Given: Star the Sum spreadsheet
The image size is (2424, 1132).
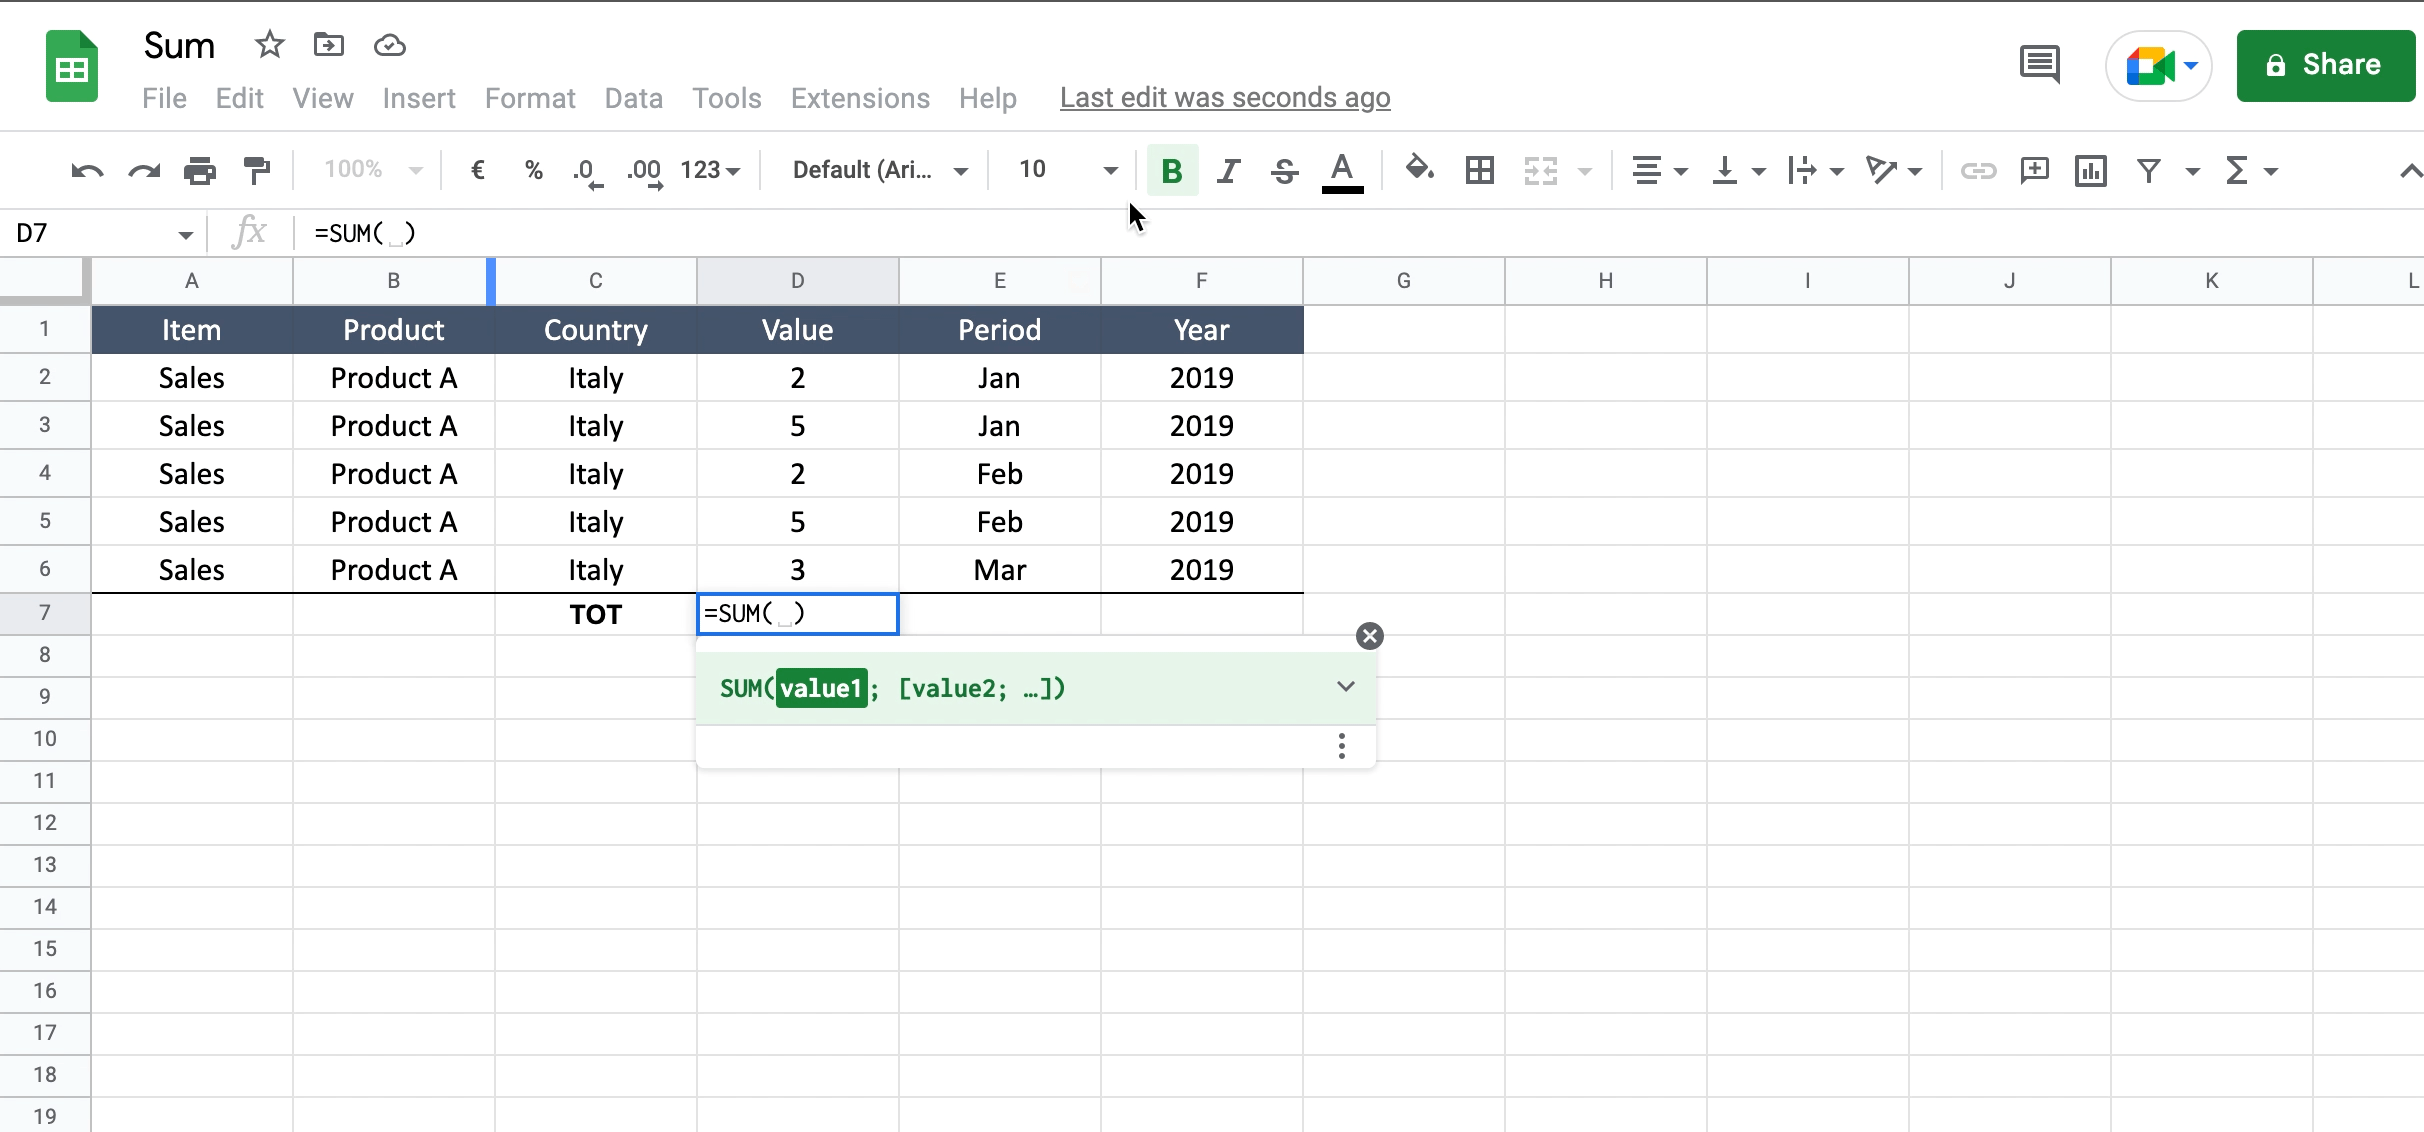Looking at the screenshot, I should (268, 45).
